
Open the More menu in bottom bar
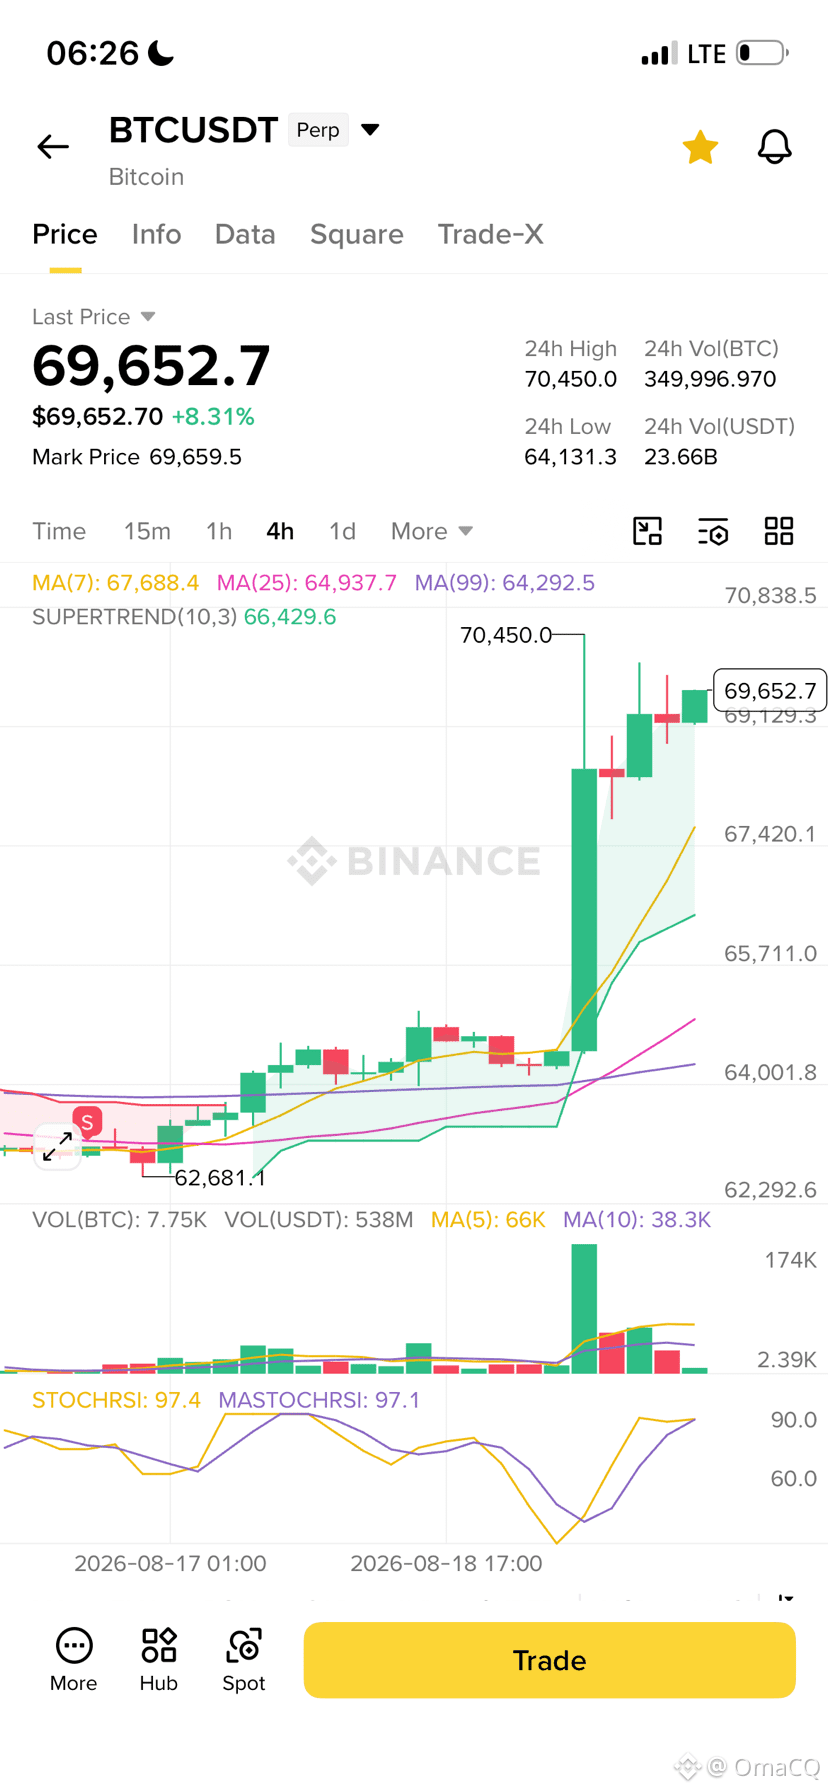coord(74,1660)
